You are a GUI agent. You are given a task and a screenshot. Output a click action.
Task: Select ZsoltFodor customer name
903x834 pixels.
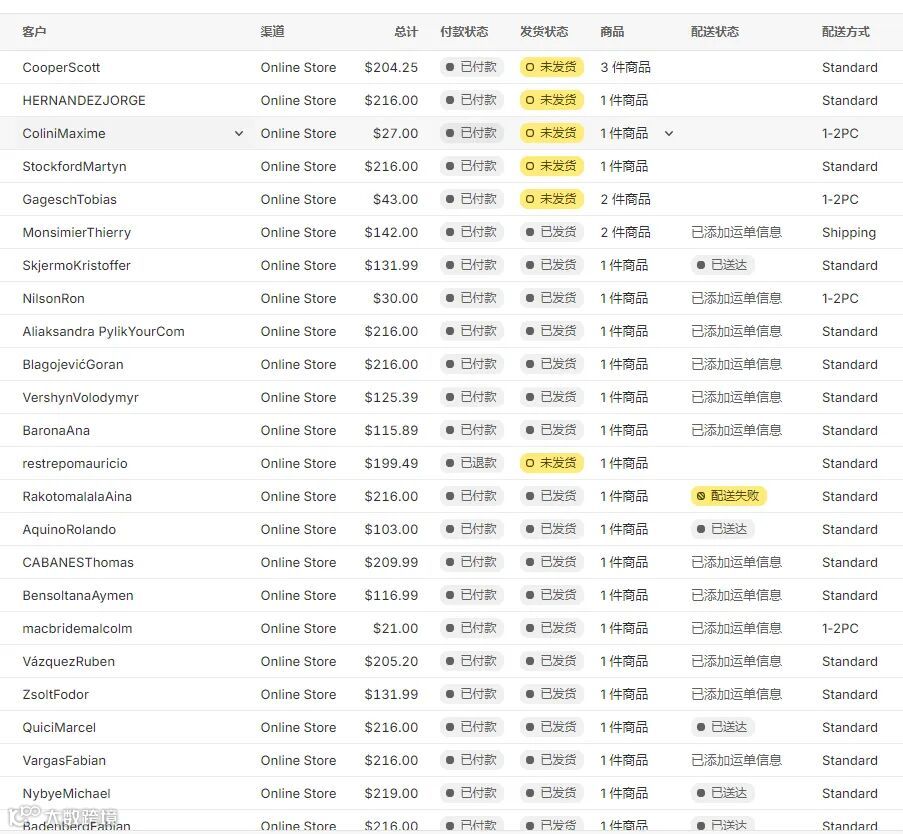coord(55,695)
